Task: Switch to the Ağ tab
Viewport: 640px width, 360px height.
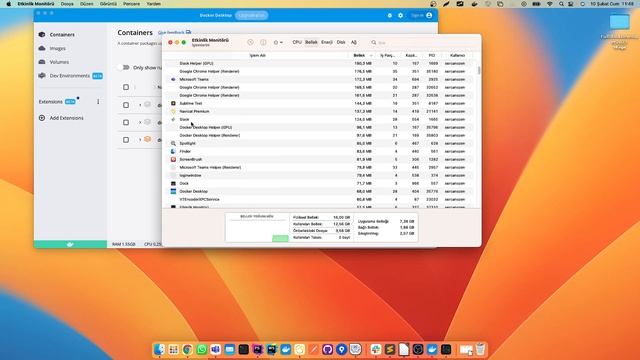Action: tap(354, 42)
